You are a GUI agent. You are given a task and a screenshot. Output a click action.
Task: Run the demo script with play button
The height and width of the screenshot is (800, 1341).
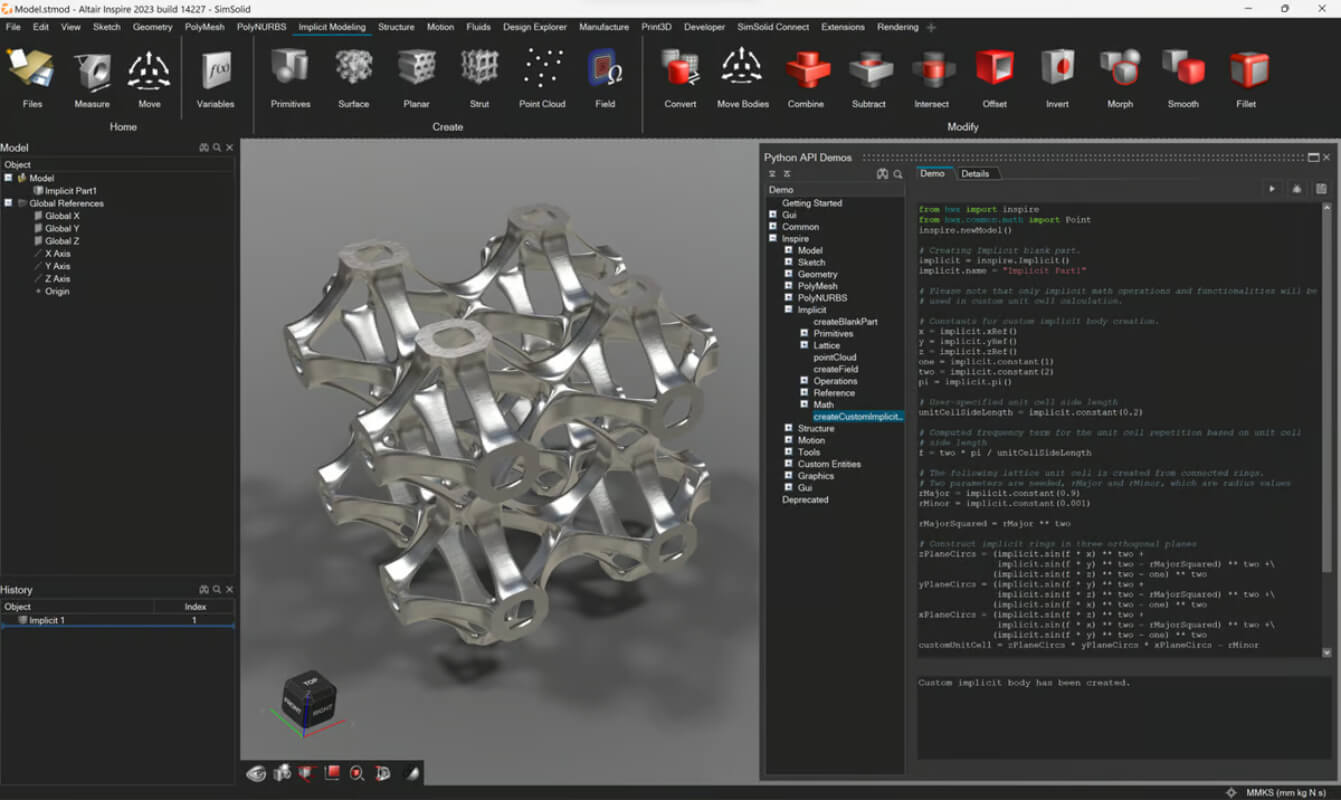coord(1272,189)
